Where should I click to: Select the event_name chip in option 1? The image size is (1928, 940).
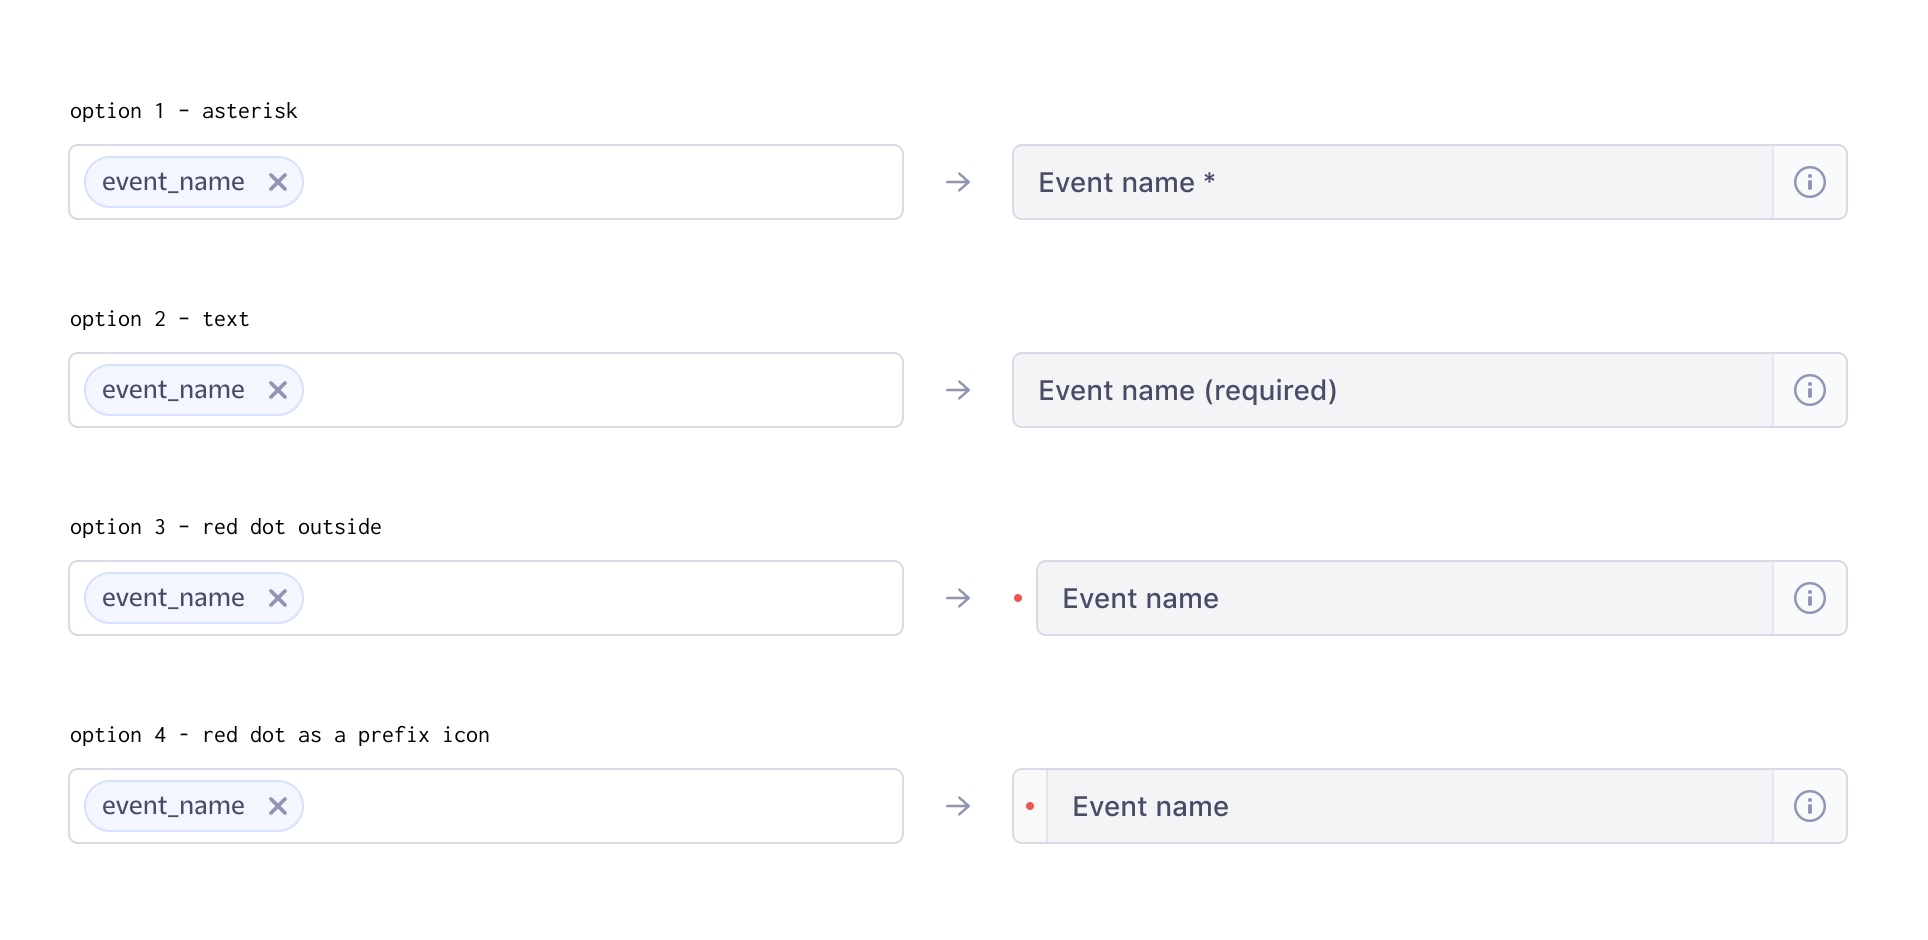[x=173, y=182]
